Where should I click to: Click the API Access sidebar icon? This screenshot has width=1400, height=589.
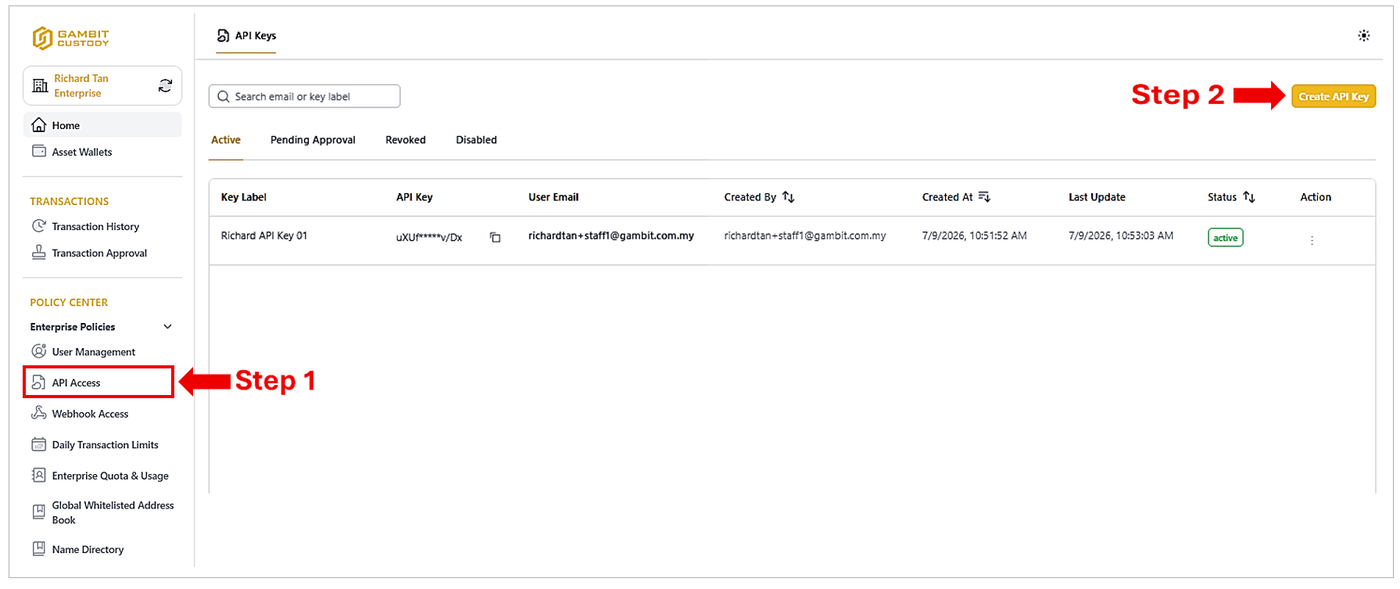coord(39,383)
